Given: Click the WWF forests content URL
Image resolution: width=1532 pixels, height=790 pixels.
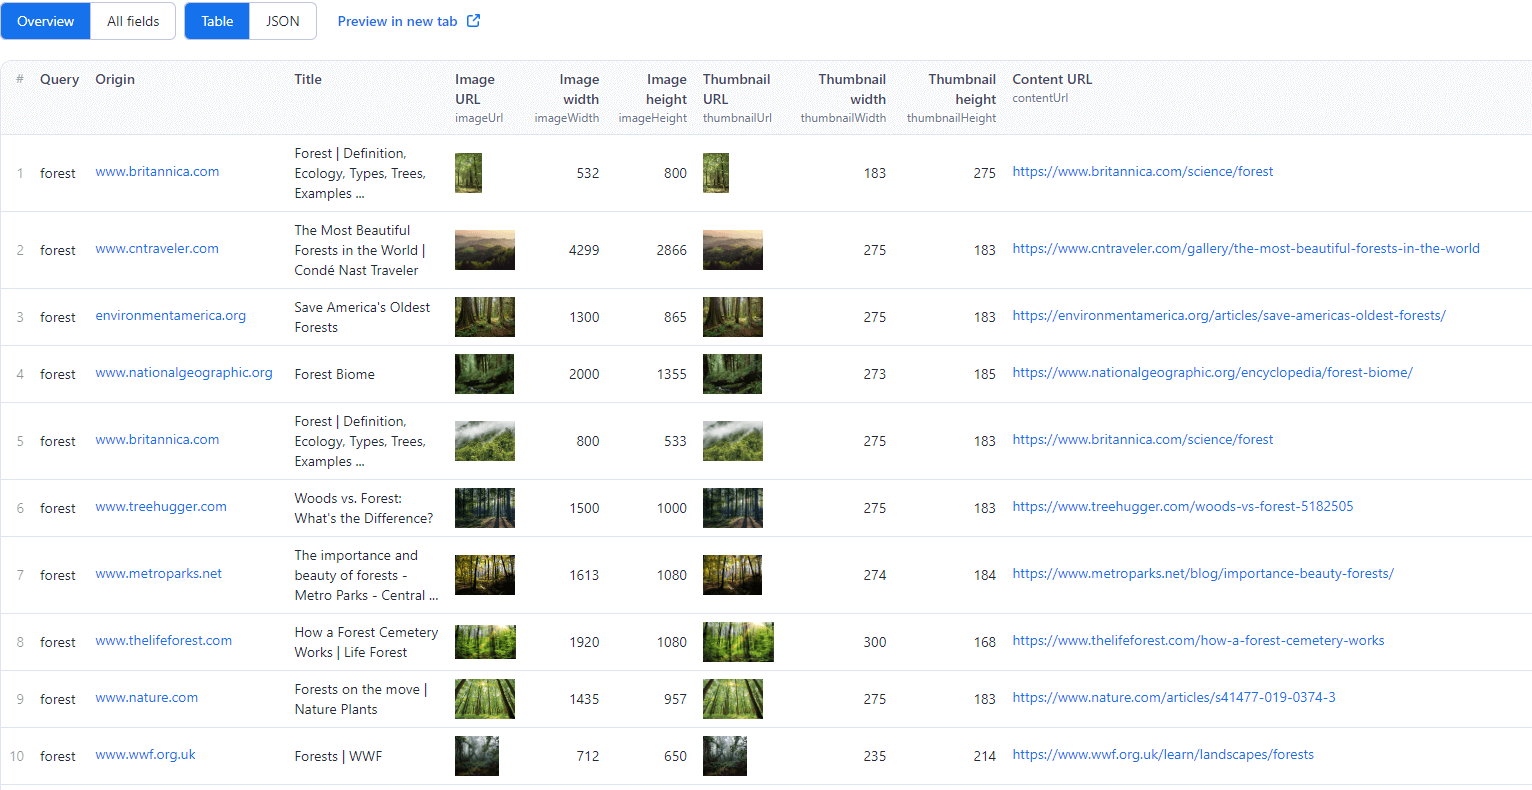Looking at the screenshot, I should 1163,754.
